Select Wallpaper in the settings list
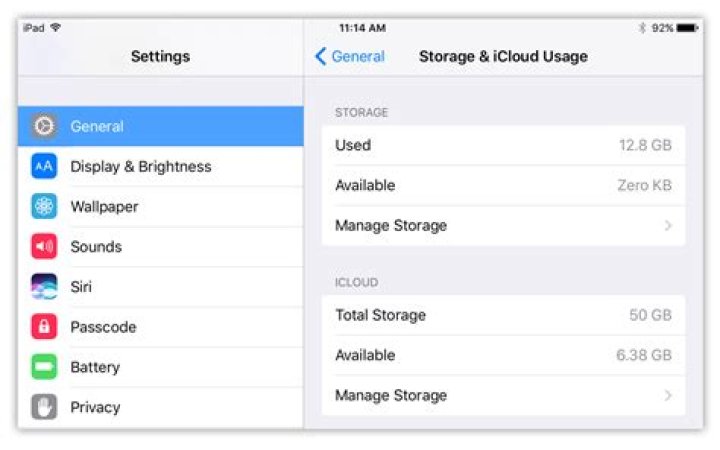 point(105,207)
